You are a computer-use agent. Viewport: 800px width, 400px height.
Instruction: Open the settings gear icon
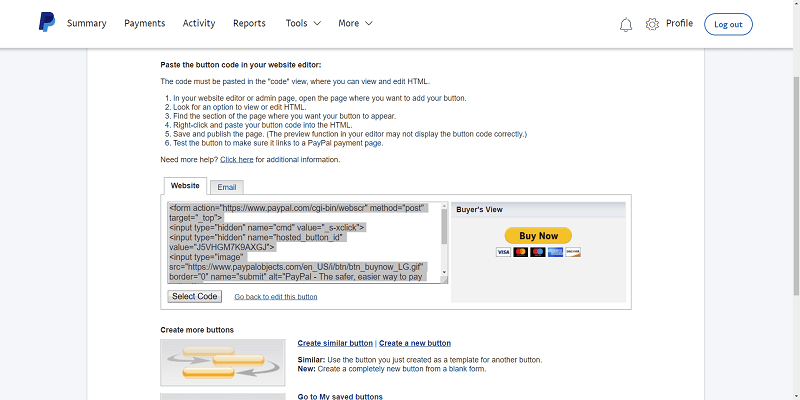[x=653, y=24]
